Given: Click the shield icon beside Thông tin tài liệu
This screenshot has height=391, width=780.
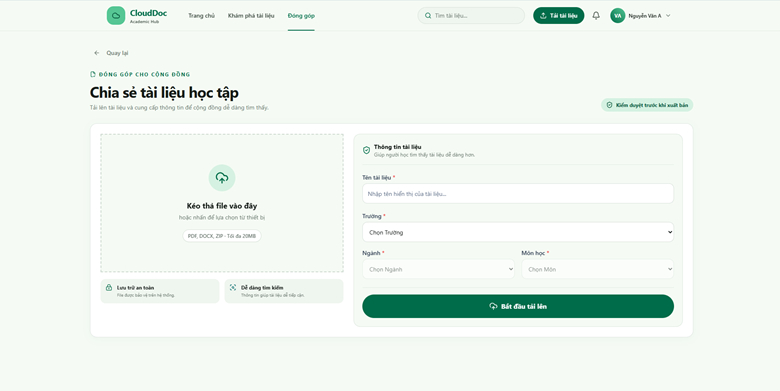Looking at the screenshot, I should click(x=367, y=150).
